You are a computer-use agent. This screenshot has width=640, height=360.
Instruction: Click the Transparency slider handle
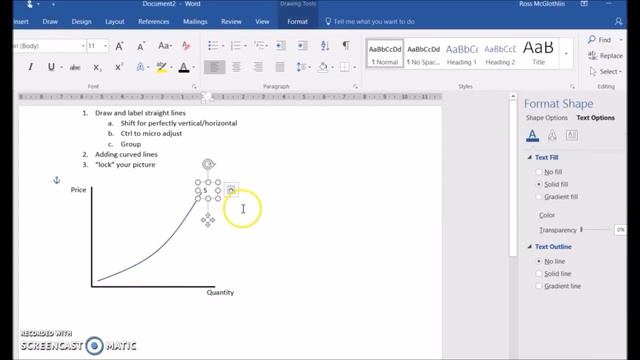pos(581,230)
